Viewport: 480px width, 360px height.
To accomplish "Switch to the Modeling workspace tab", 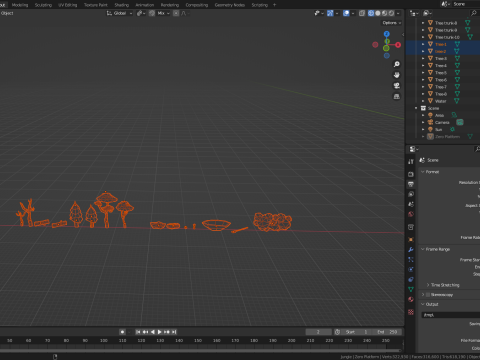I will pos(20,5).
